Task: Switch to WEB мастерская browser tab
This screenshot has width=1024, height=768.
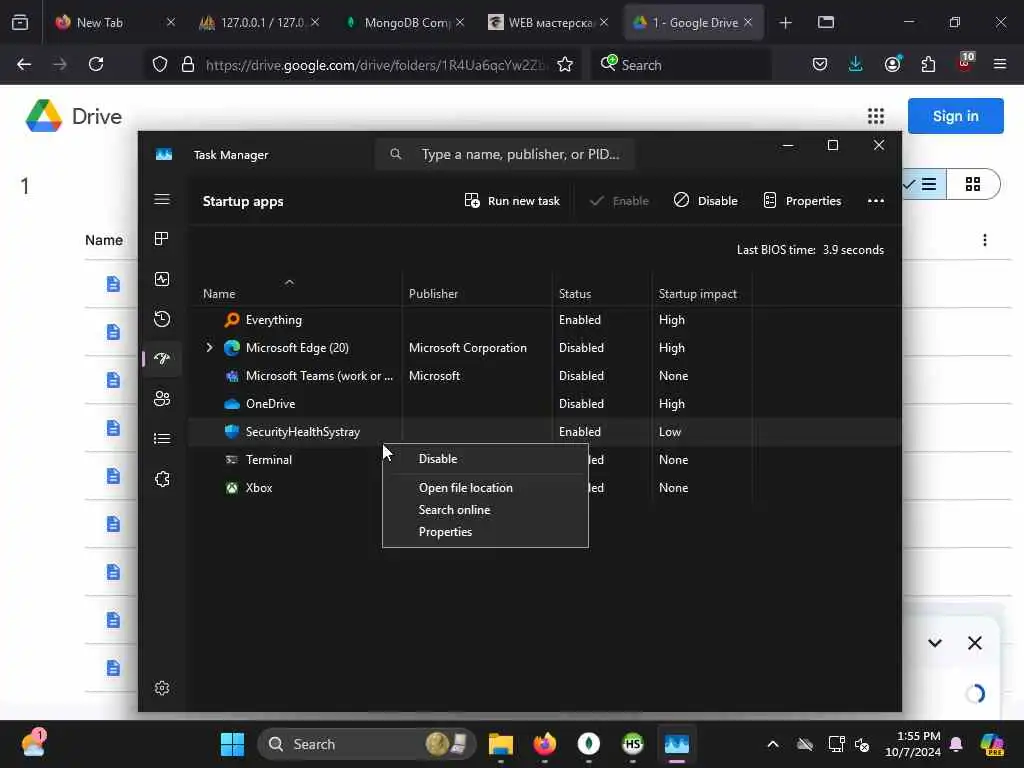Action: (x=549, y=23)
